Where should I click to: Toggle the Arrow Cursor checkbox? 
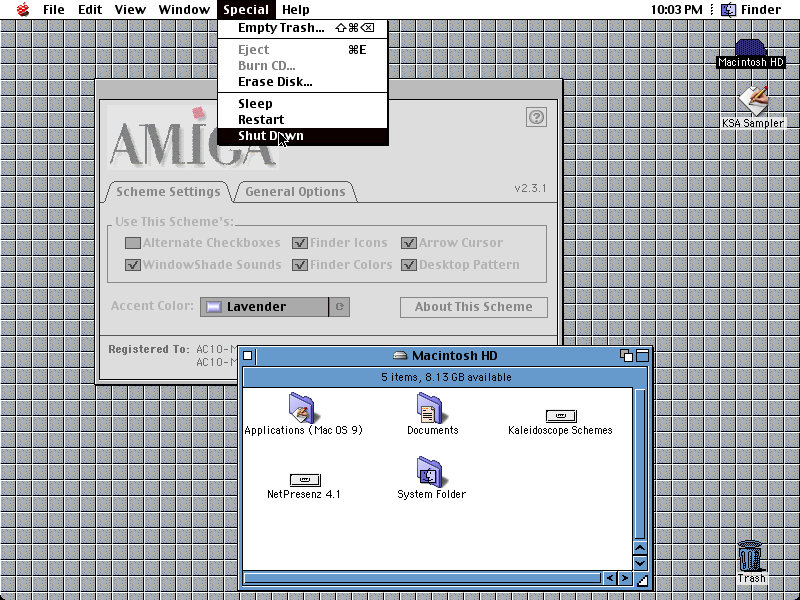click(x=409, y=243)
